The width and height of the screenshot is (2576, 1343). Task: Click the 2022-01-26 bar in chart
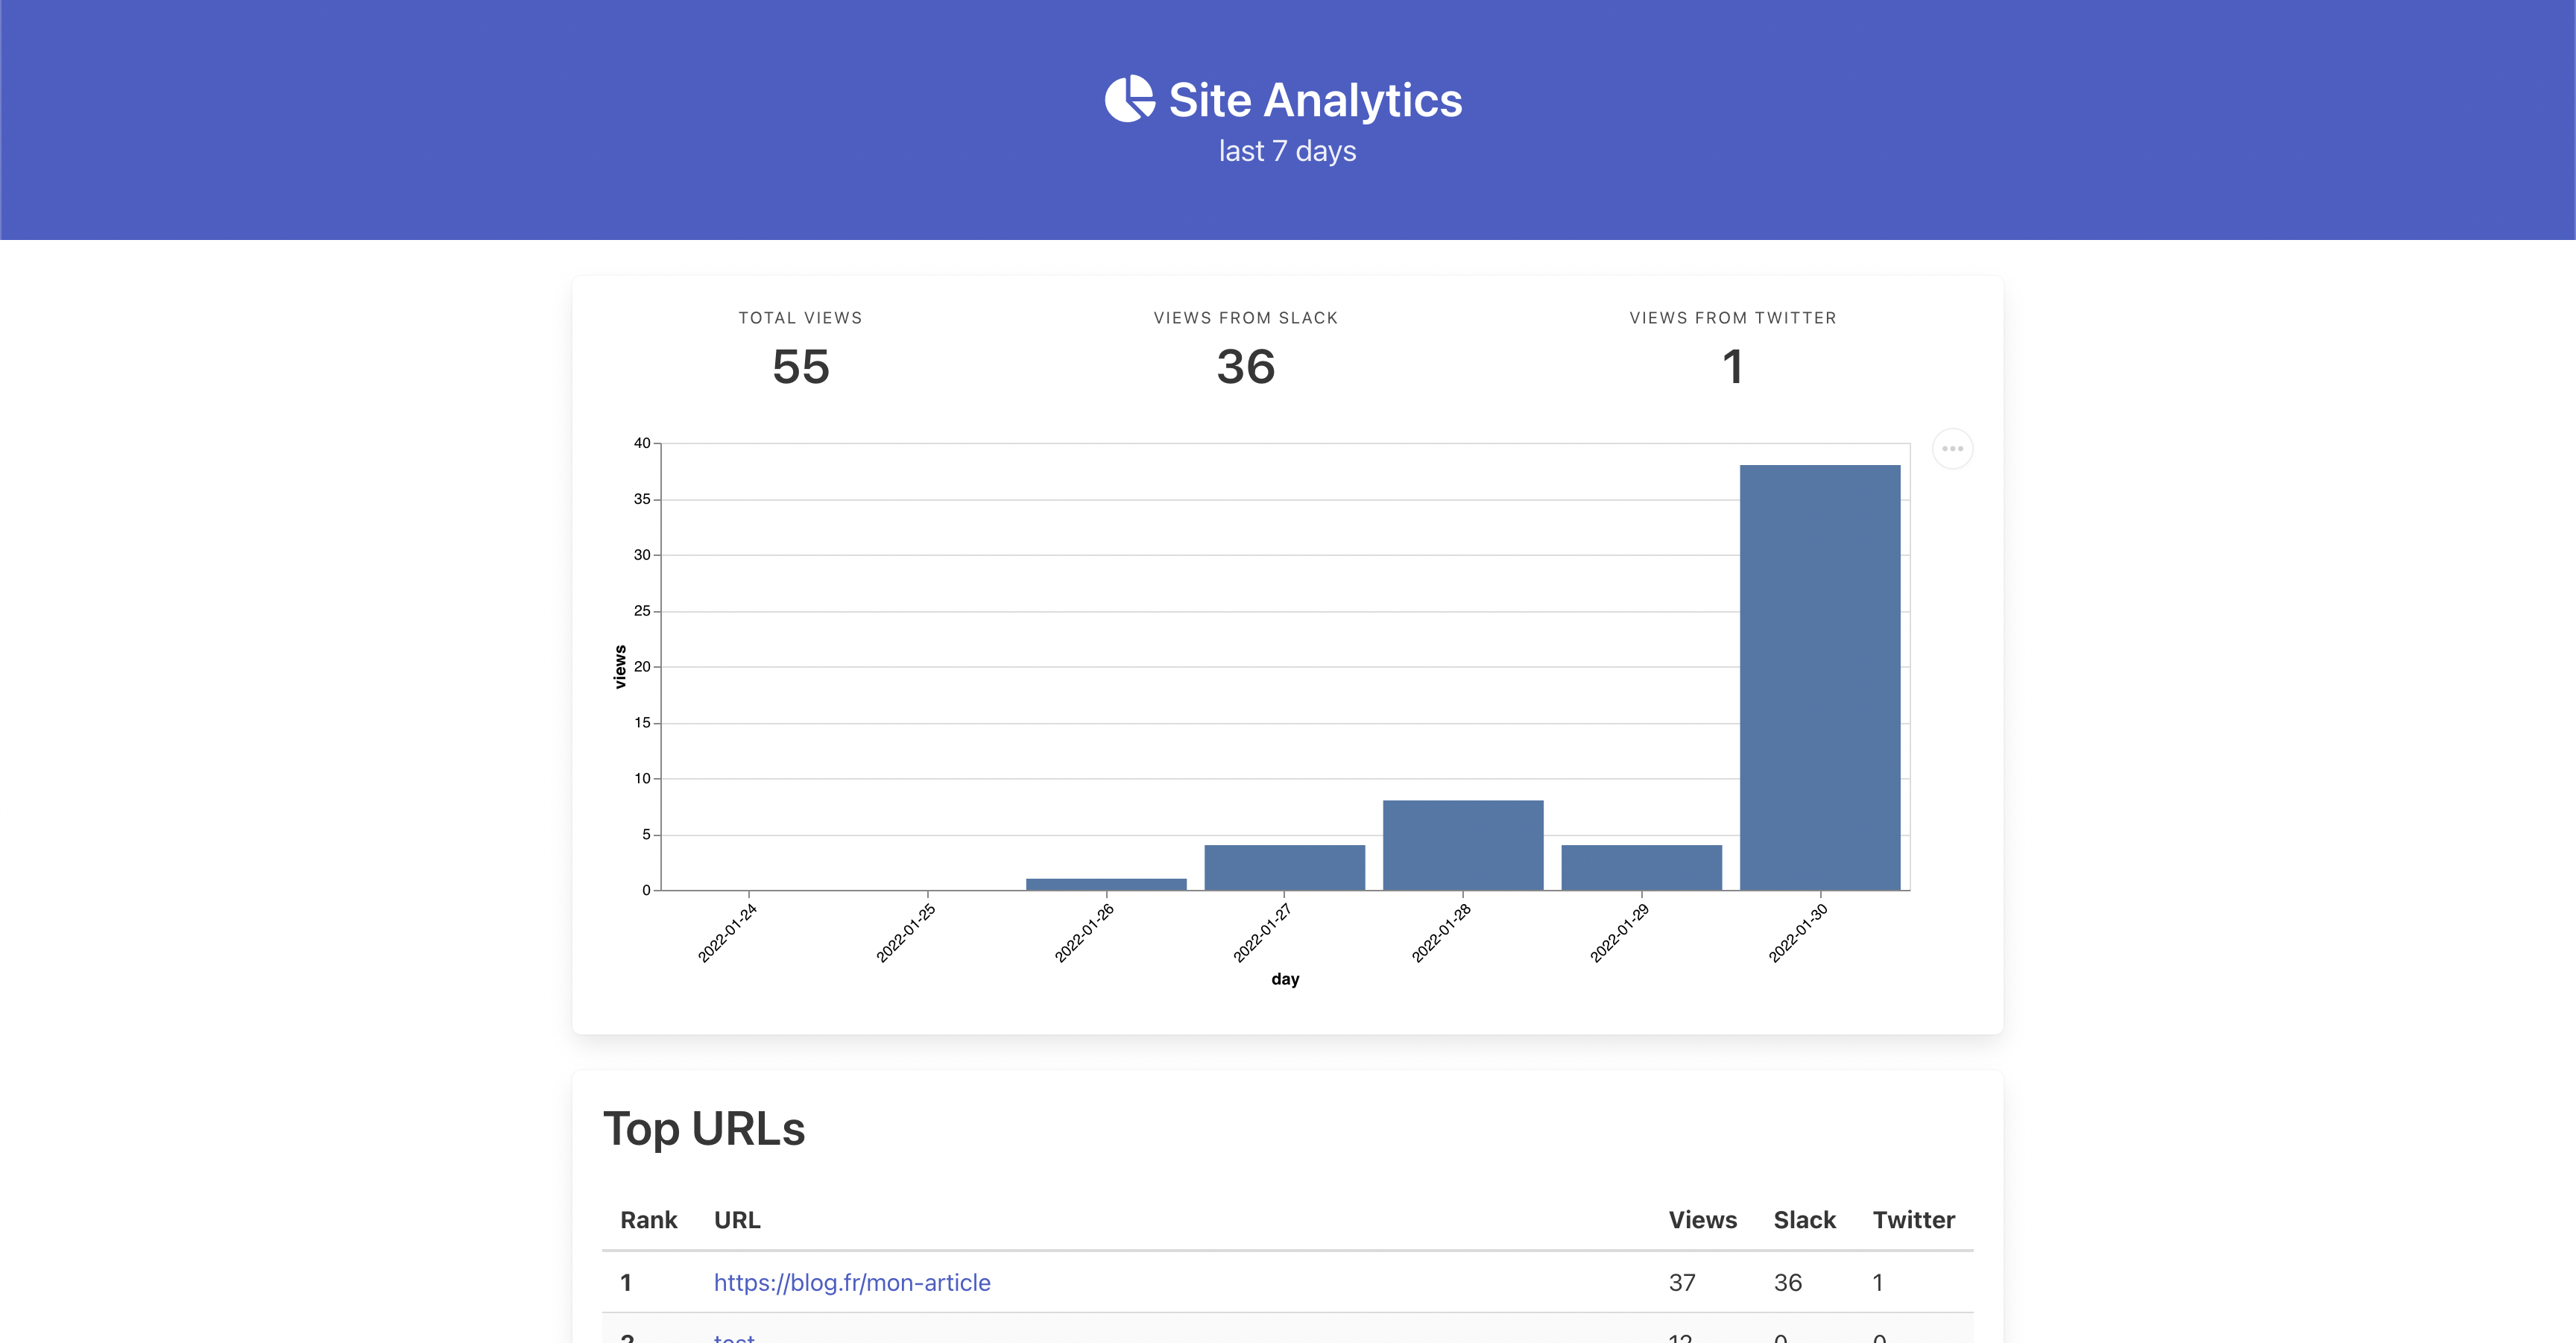[x=1106, y=884]
